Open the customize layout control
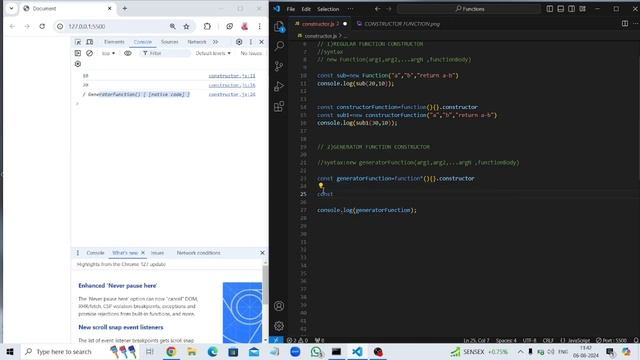Screen dimensions: 640x360 (x=582, y=9)
